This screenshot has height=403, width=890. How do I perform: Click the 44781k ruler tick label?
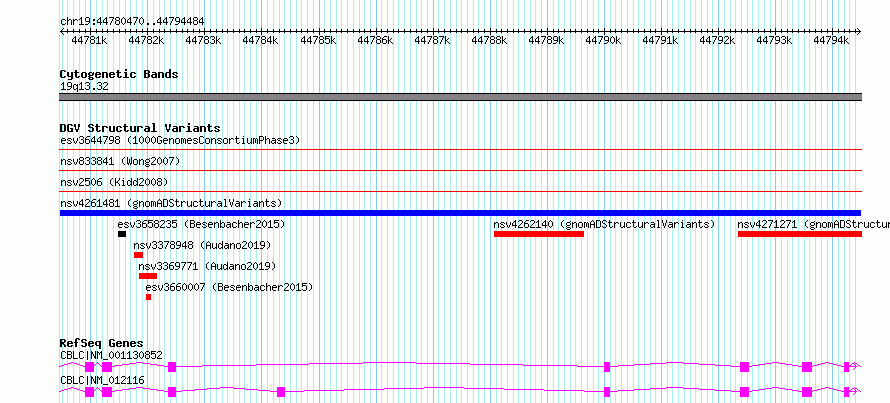[90, 40]
